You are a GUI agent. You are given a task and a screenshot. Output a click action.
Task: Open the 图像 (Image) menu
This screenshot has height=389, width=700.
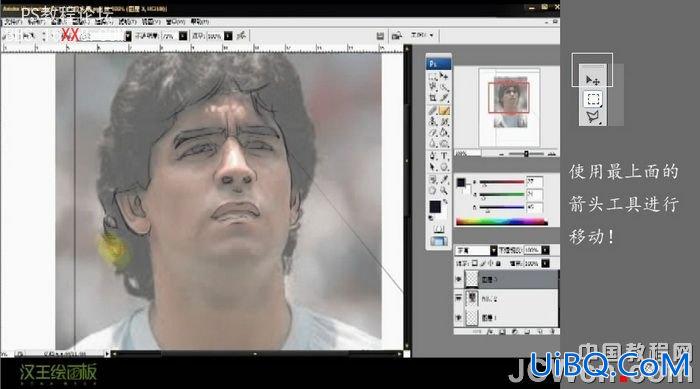coord(58,21)
